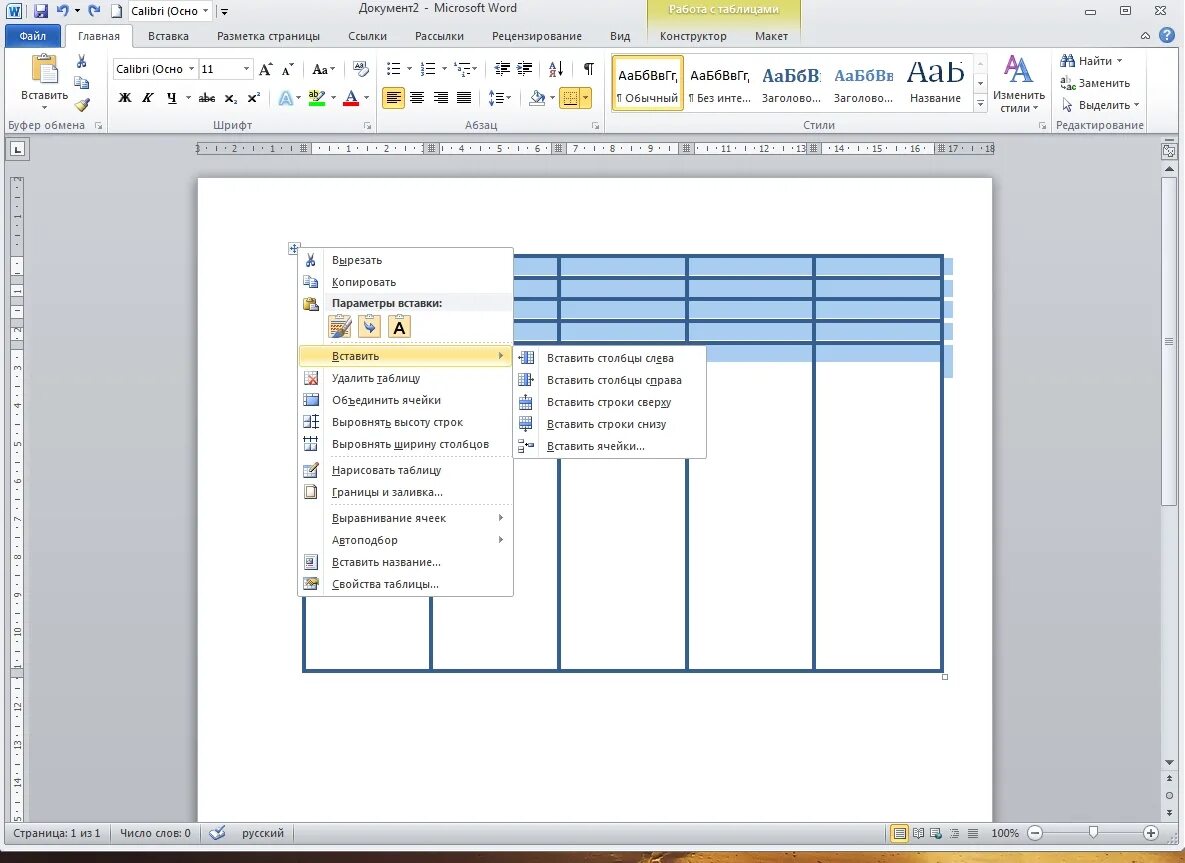Switch to Print Layout view in status bar
The width and height of the screenshot is (1185, 863).
(899, 833)
